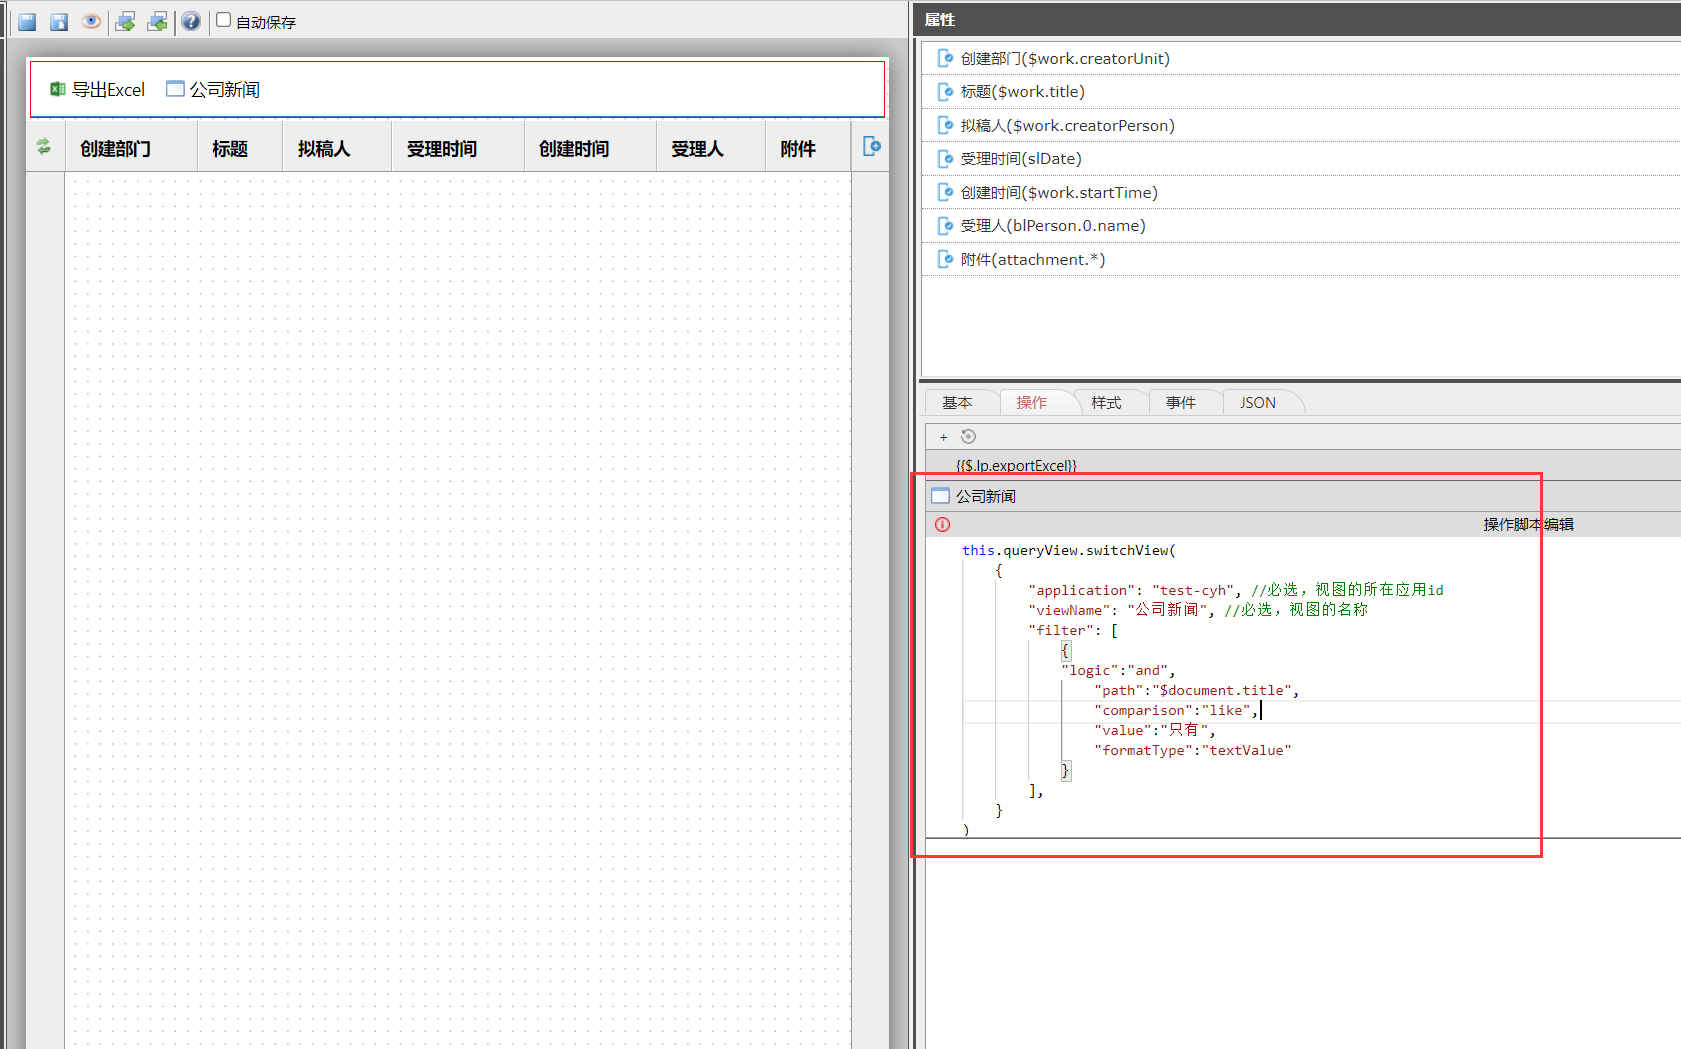Switch to the JSON tab
Image resolution: width=1681 pixels, height=1049 pixels.
point(1257,403)
